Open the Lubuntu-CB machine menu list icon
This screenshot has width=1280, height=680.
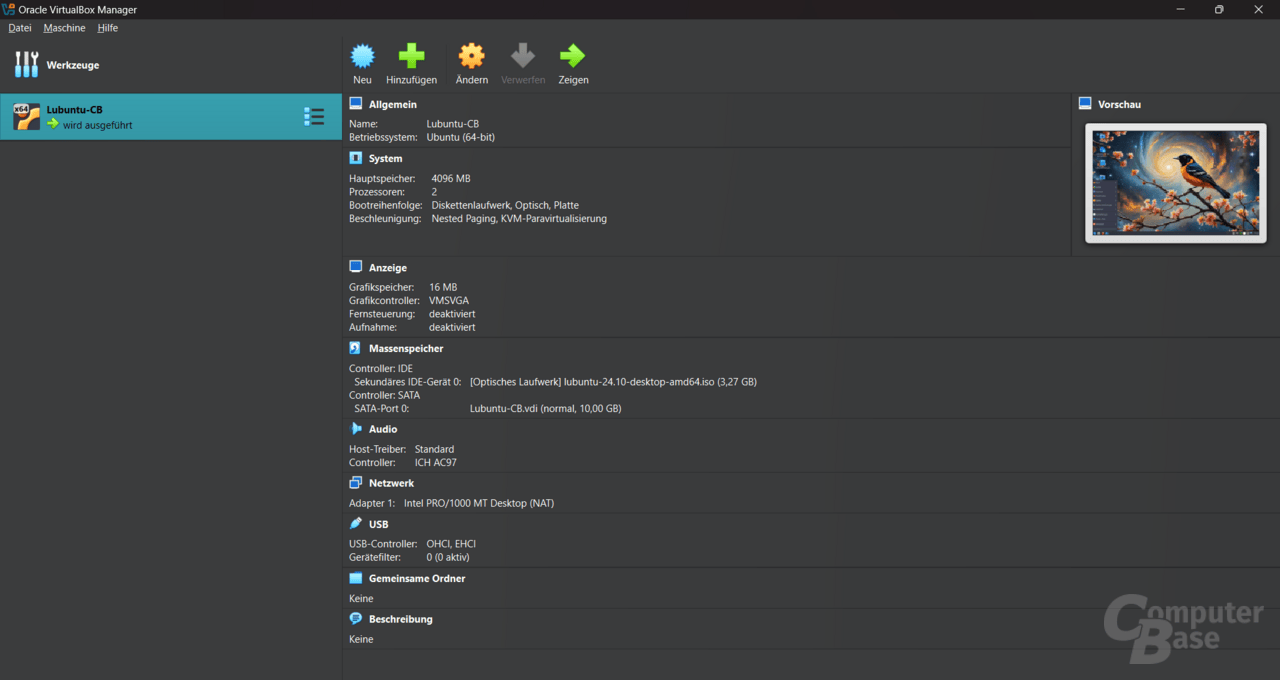pos(314,117)
